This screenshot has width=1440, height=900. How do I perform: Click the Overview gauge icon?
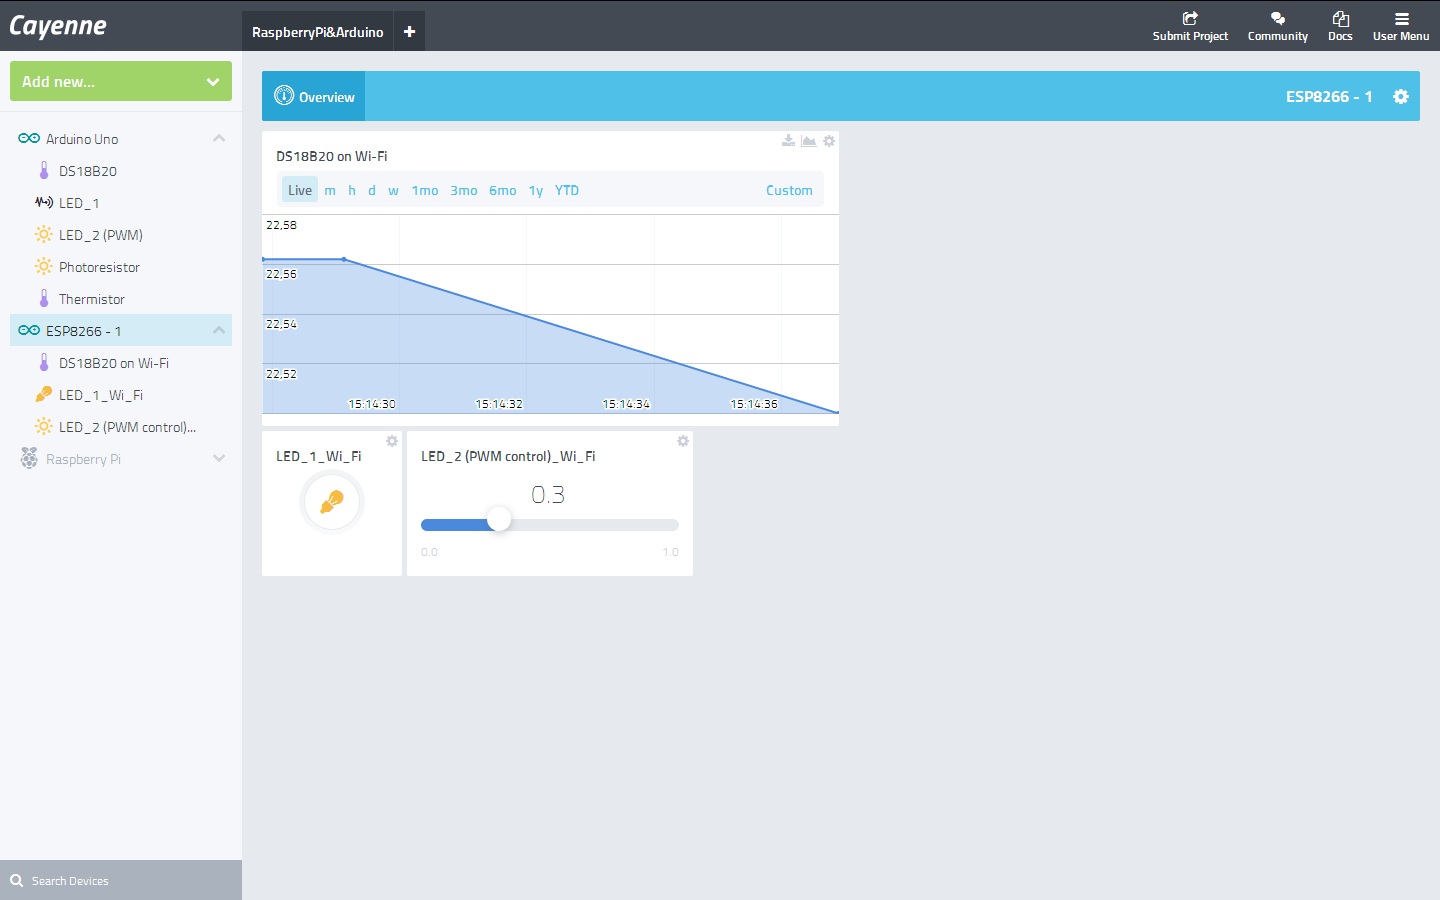click(284, 96)
